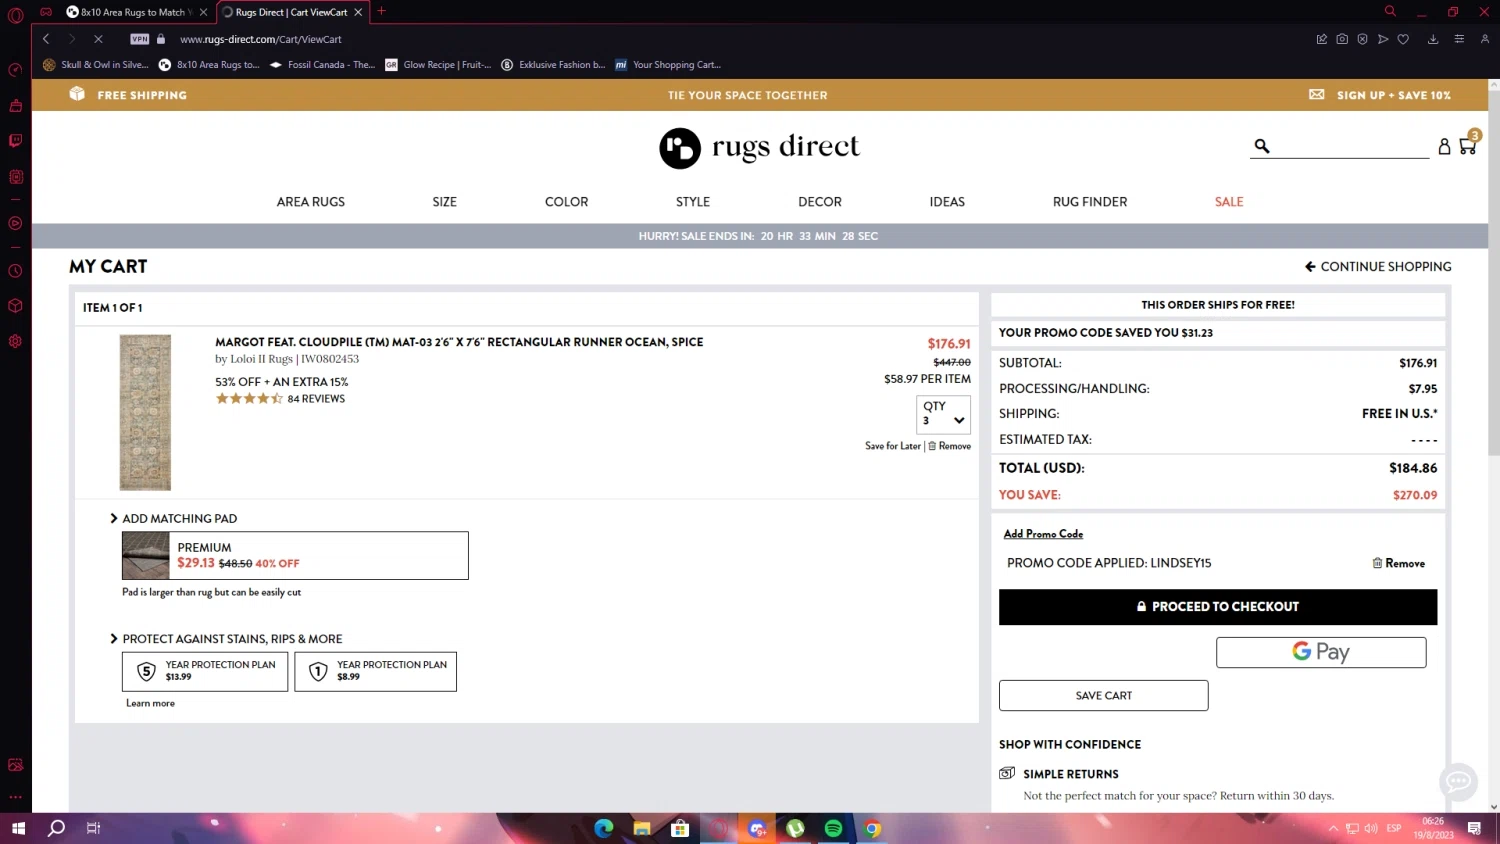Click the site search magnifier icon
The image size is (1500, 844).
[1262, 146]
